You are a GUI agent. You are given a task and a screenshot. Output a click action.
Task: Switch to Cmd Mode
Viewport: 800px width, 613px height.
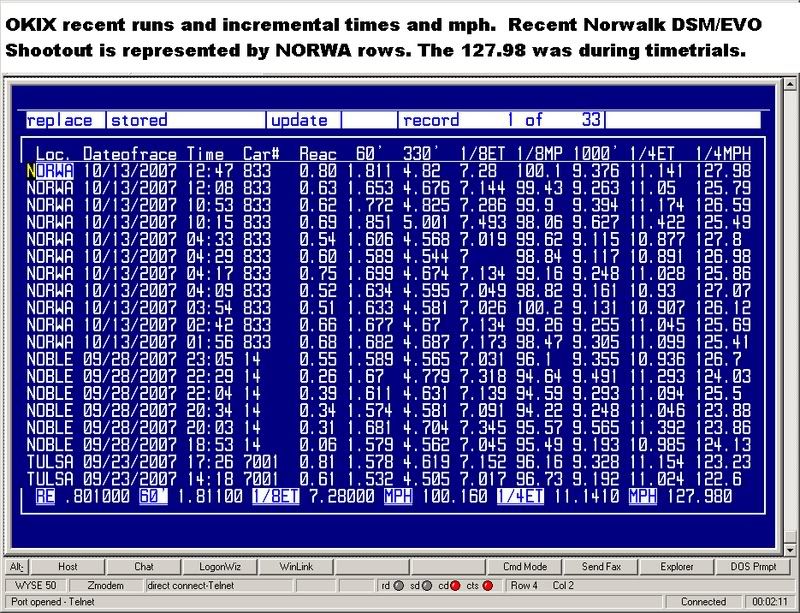pos(525,567)
